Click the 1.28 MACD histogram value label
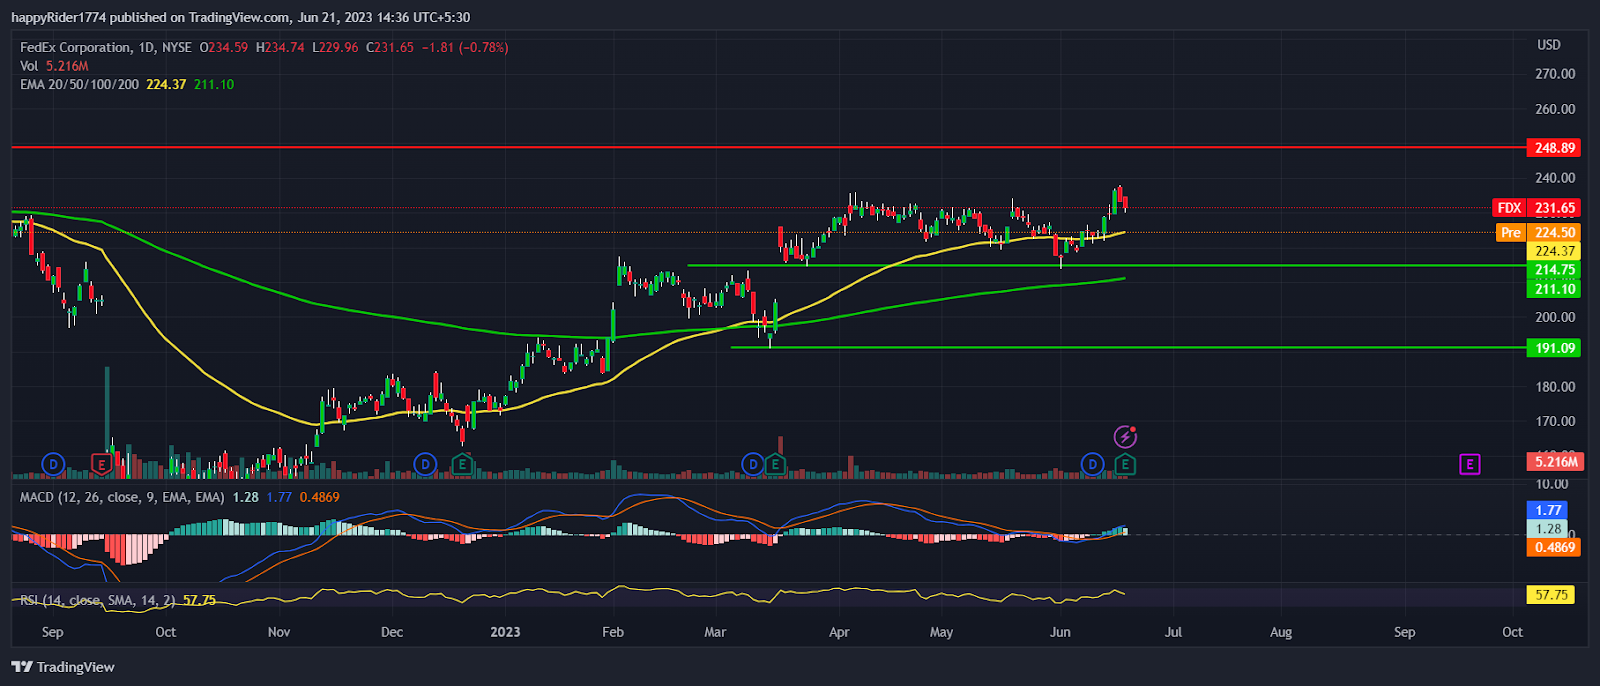 (1548, 529)
